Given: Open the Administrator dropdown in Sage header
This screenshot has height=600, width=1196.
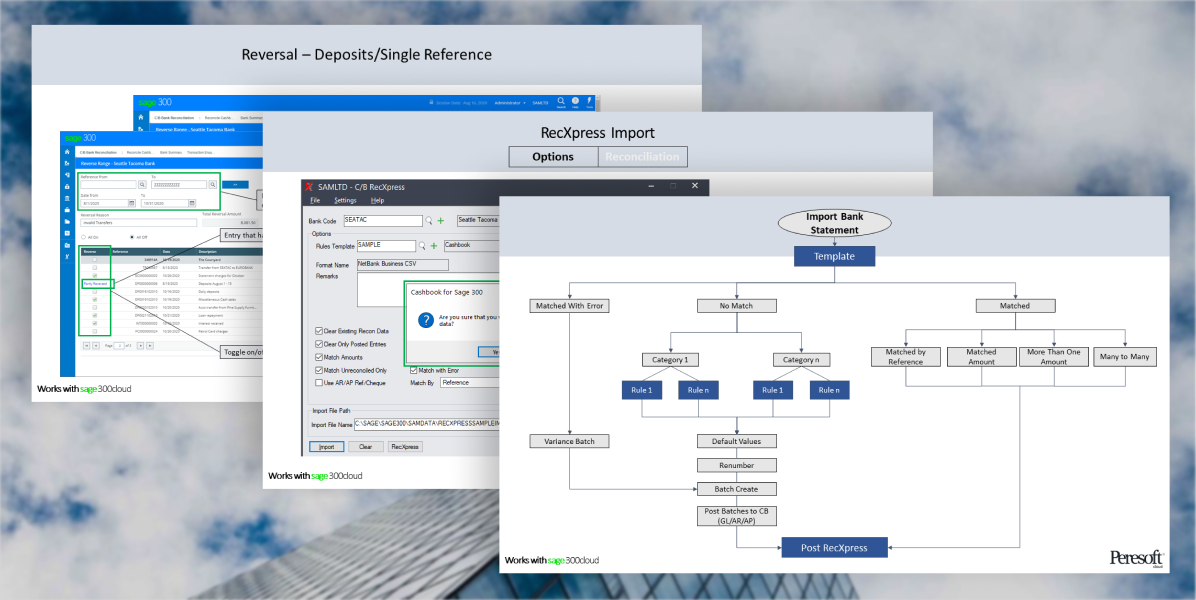Looking at the screenshot, I should pyautogui.click(x=510, y=103).
